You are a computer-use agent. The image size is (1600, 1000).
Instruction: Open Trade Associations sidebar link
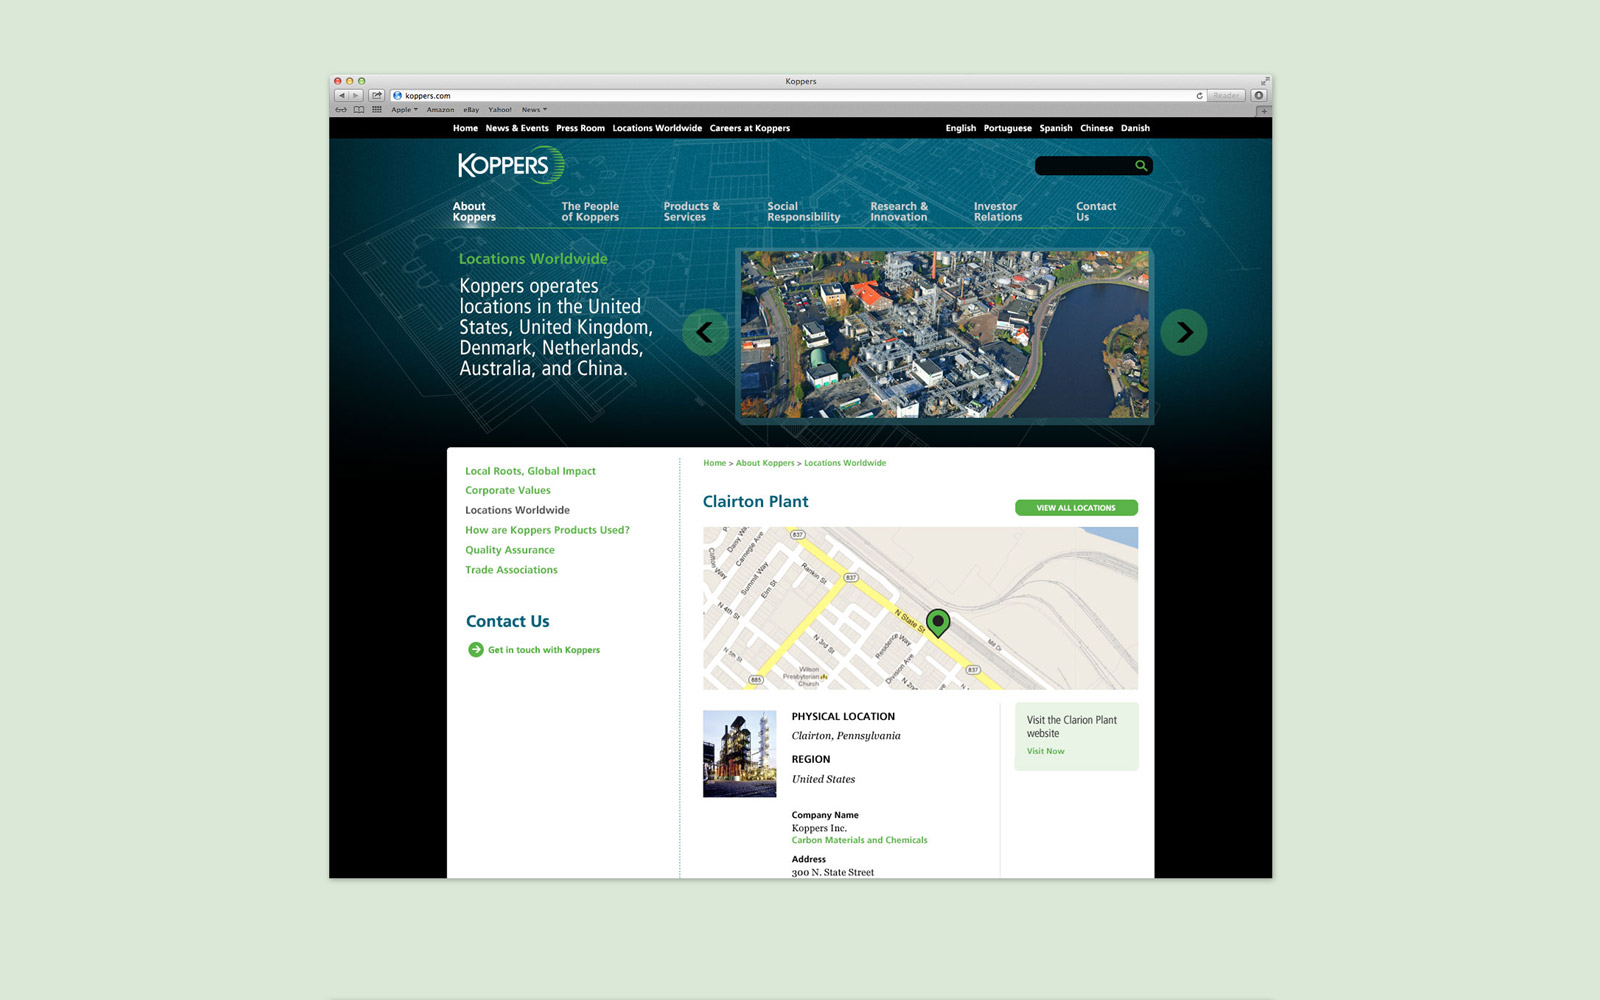coord(511,570)
